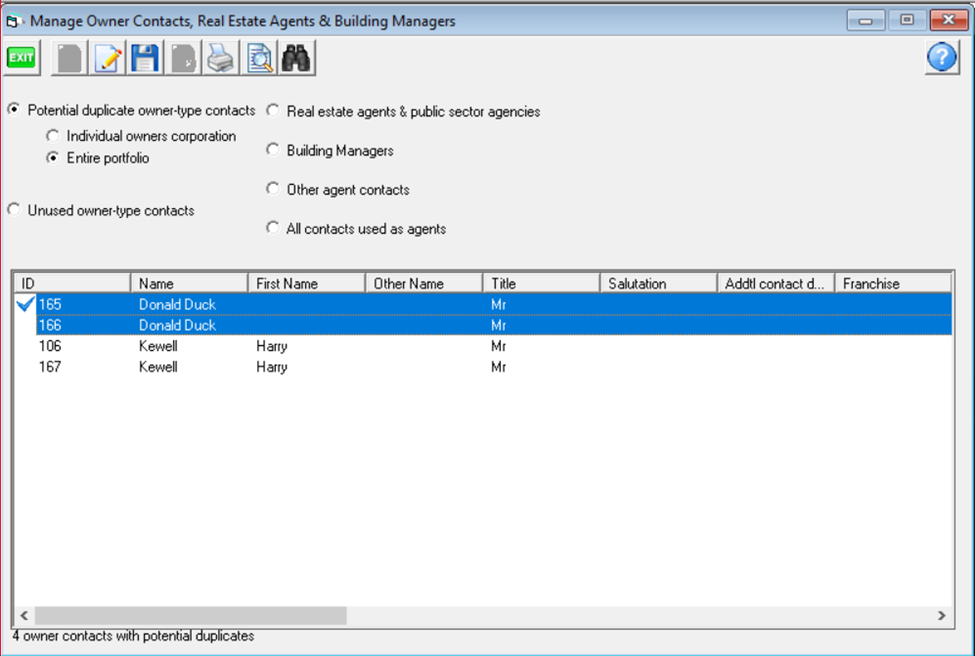Click Mr title in row 167

pos(499,367)
